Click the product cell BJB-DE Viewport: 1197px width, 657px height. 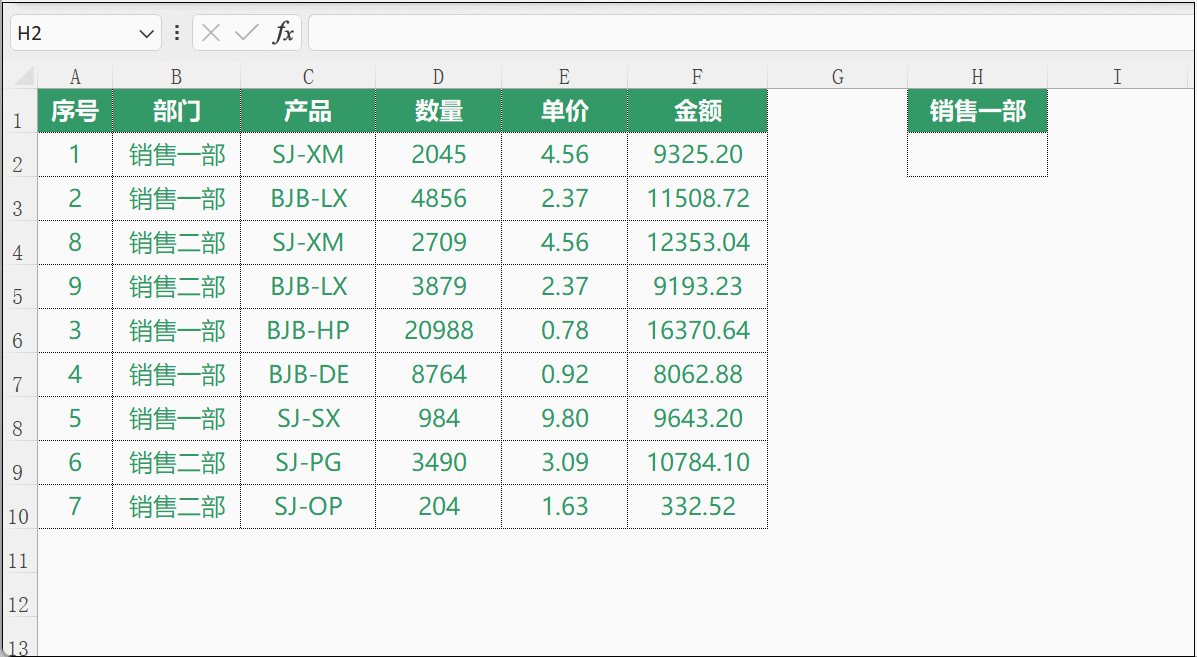pyautogui.click(x=308, y=375)
